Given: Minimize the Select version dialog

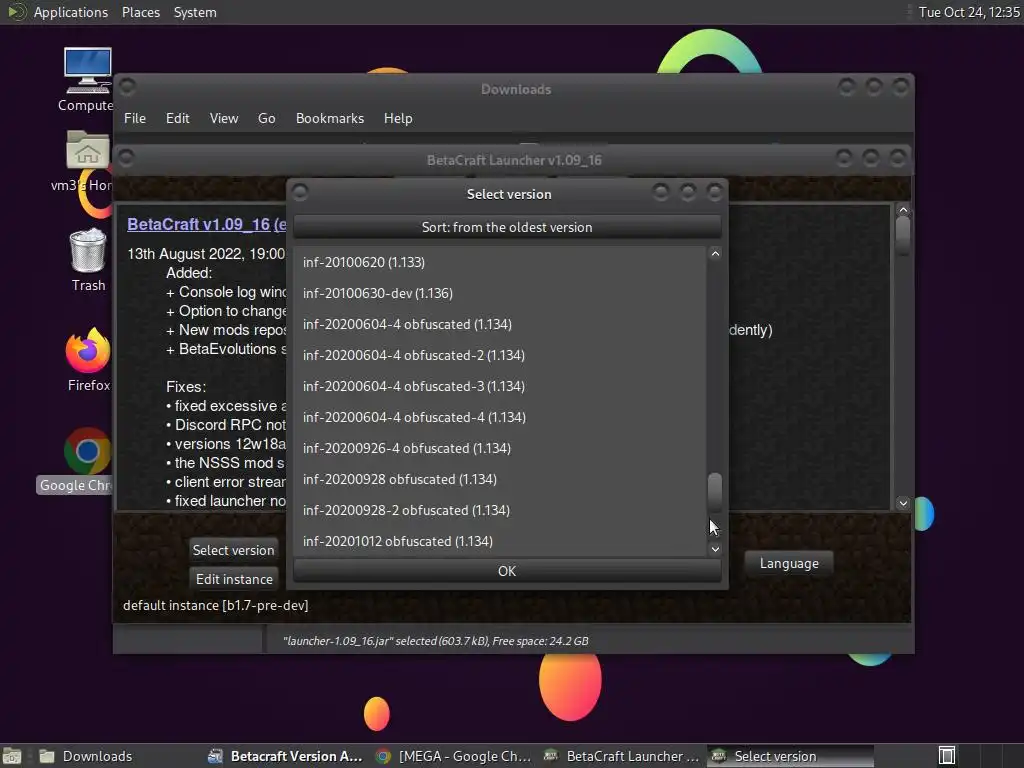Looking at the screenshot, I should click(661, 192).
